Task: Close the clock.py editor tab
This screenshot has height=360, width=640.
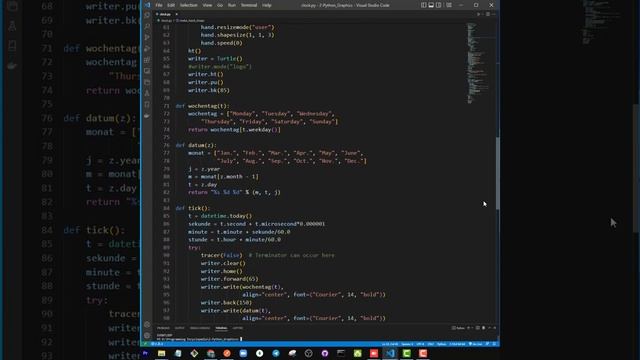Action: pos(176,14)
